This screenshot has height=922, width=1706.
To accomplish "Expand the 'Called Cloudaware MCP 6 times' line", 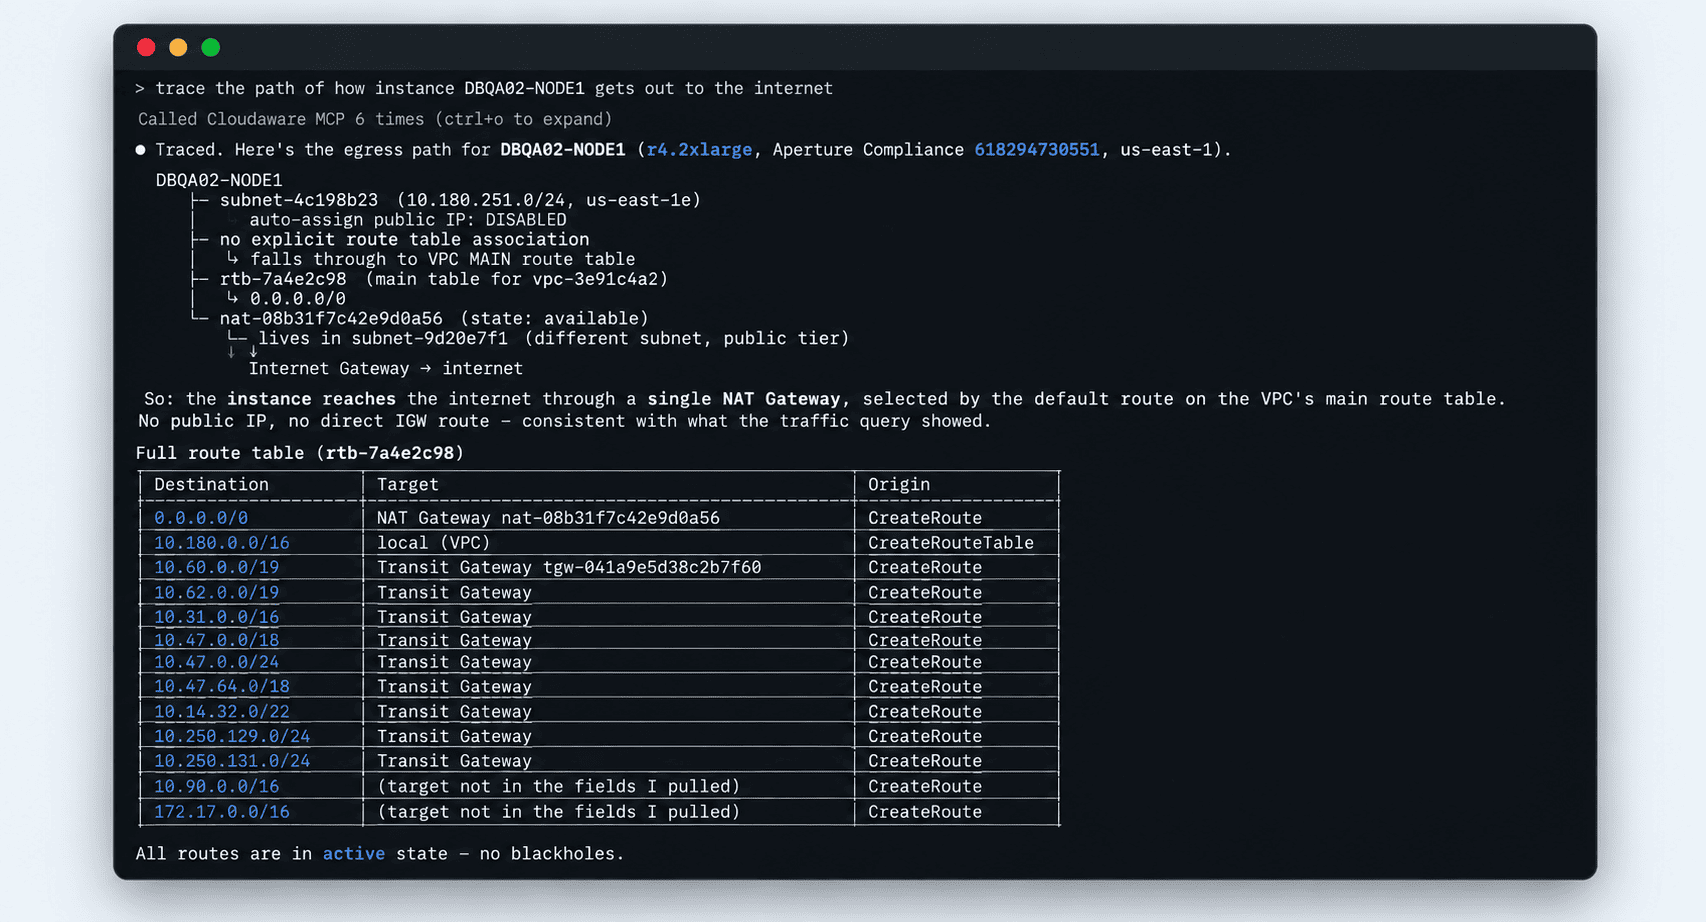I will (374, 118).
